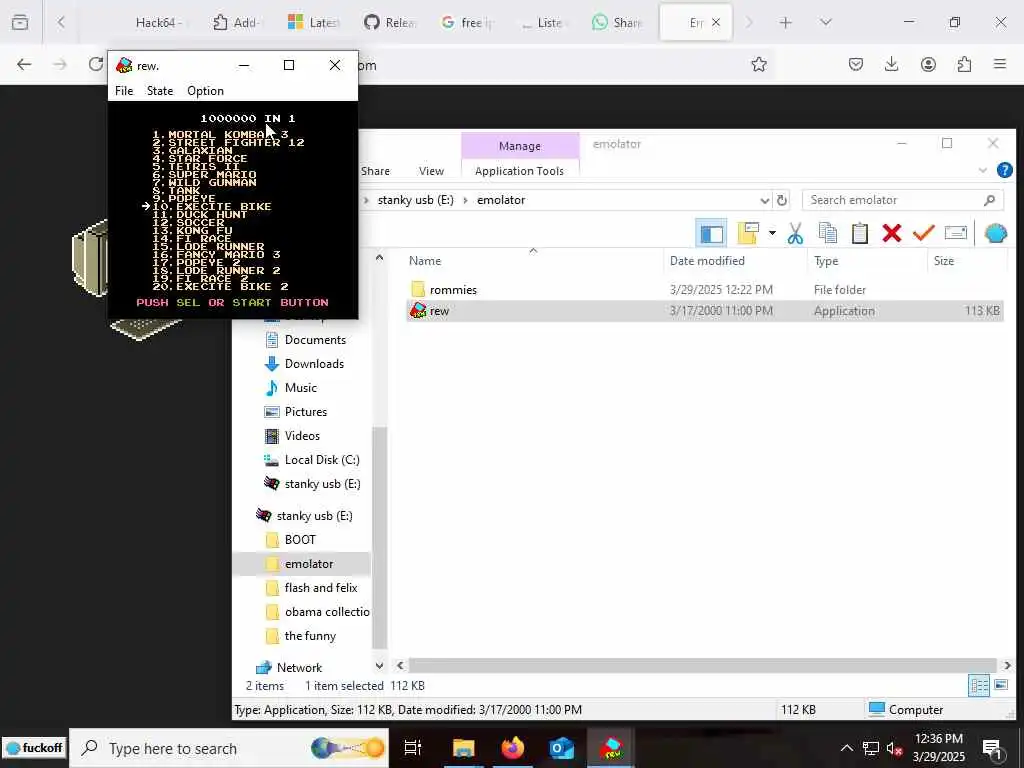Sort by the Type column header
This screenshot has width=1024, height=768.
point(825,261)
